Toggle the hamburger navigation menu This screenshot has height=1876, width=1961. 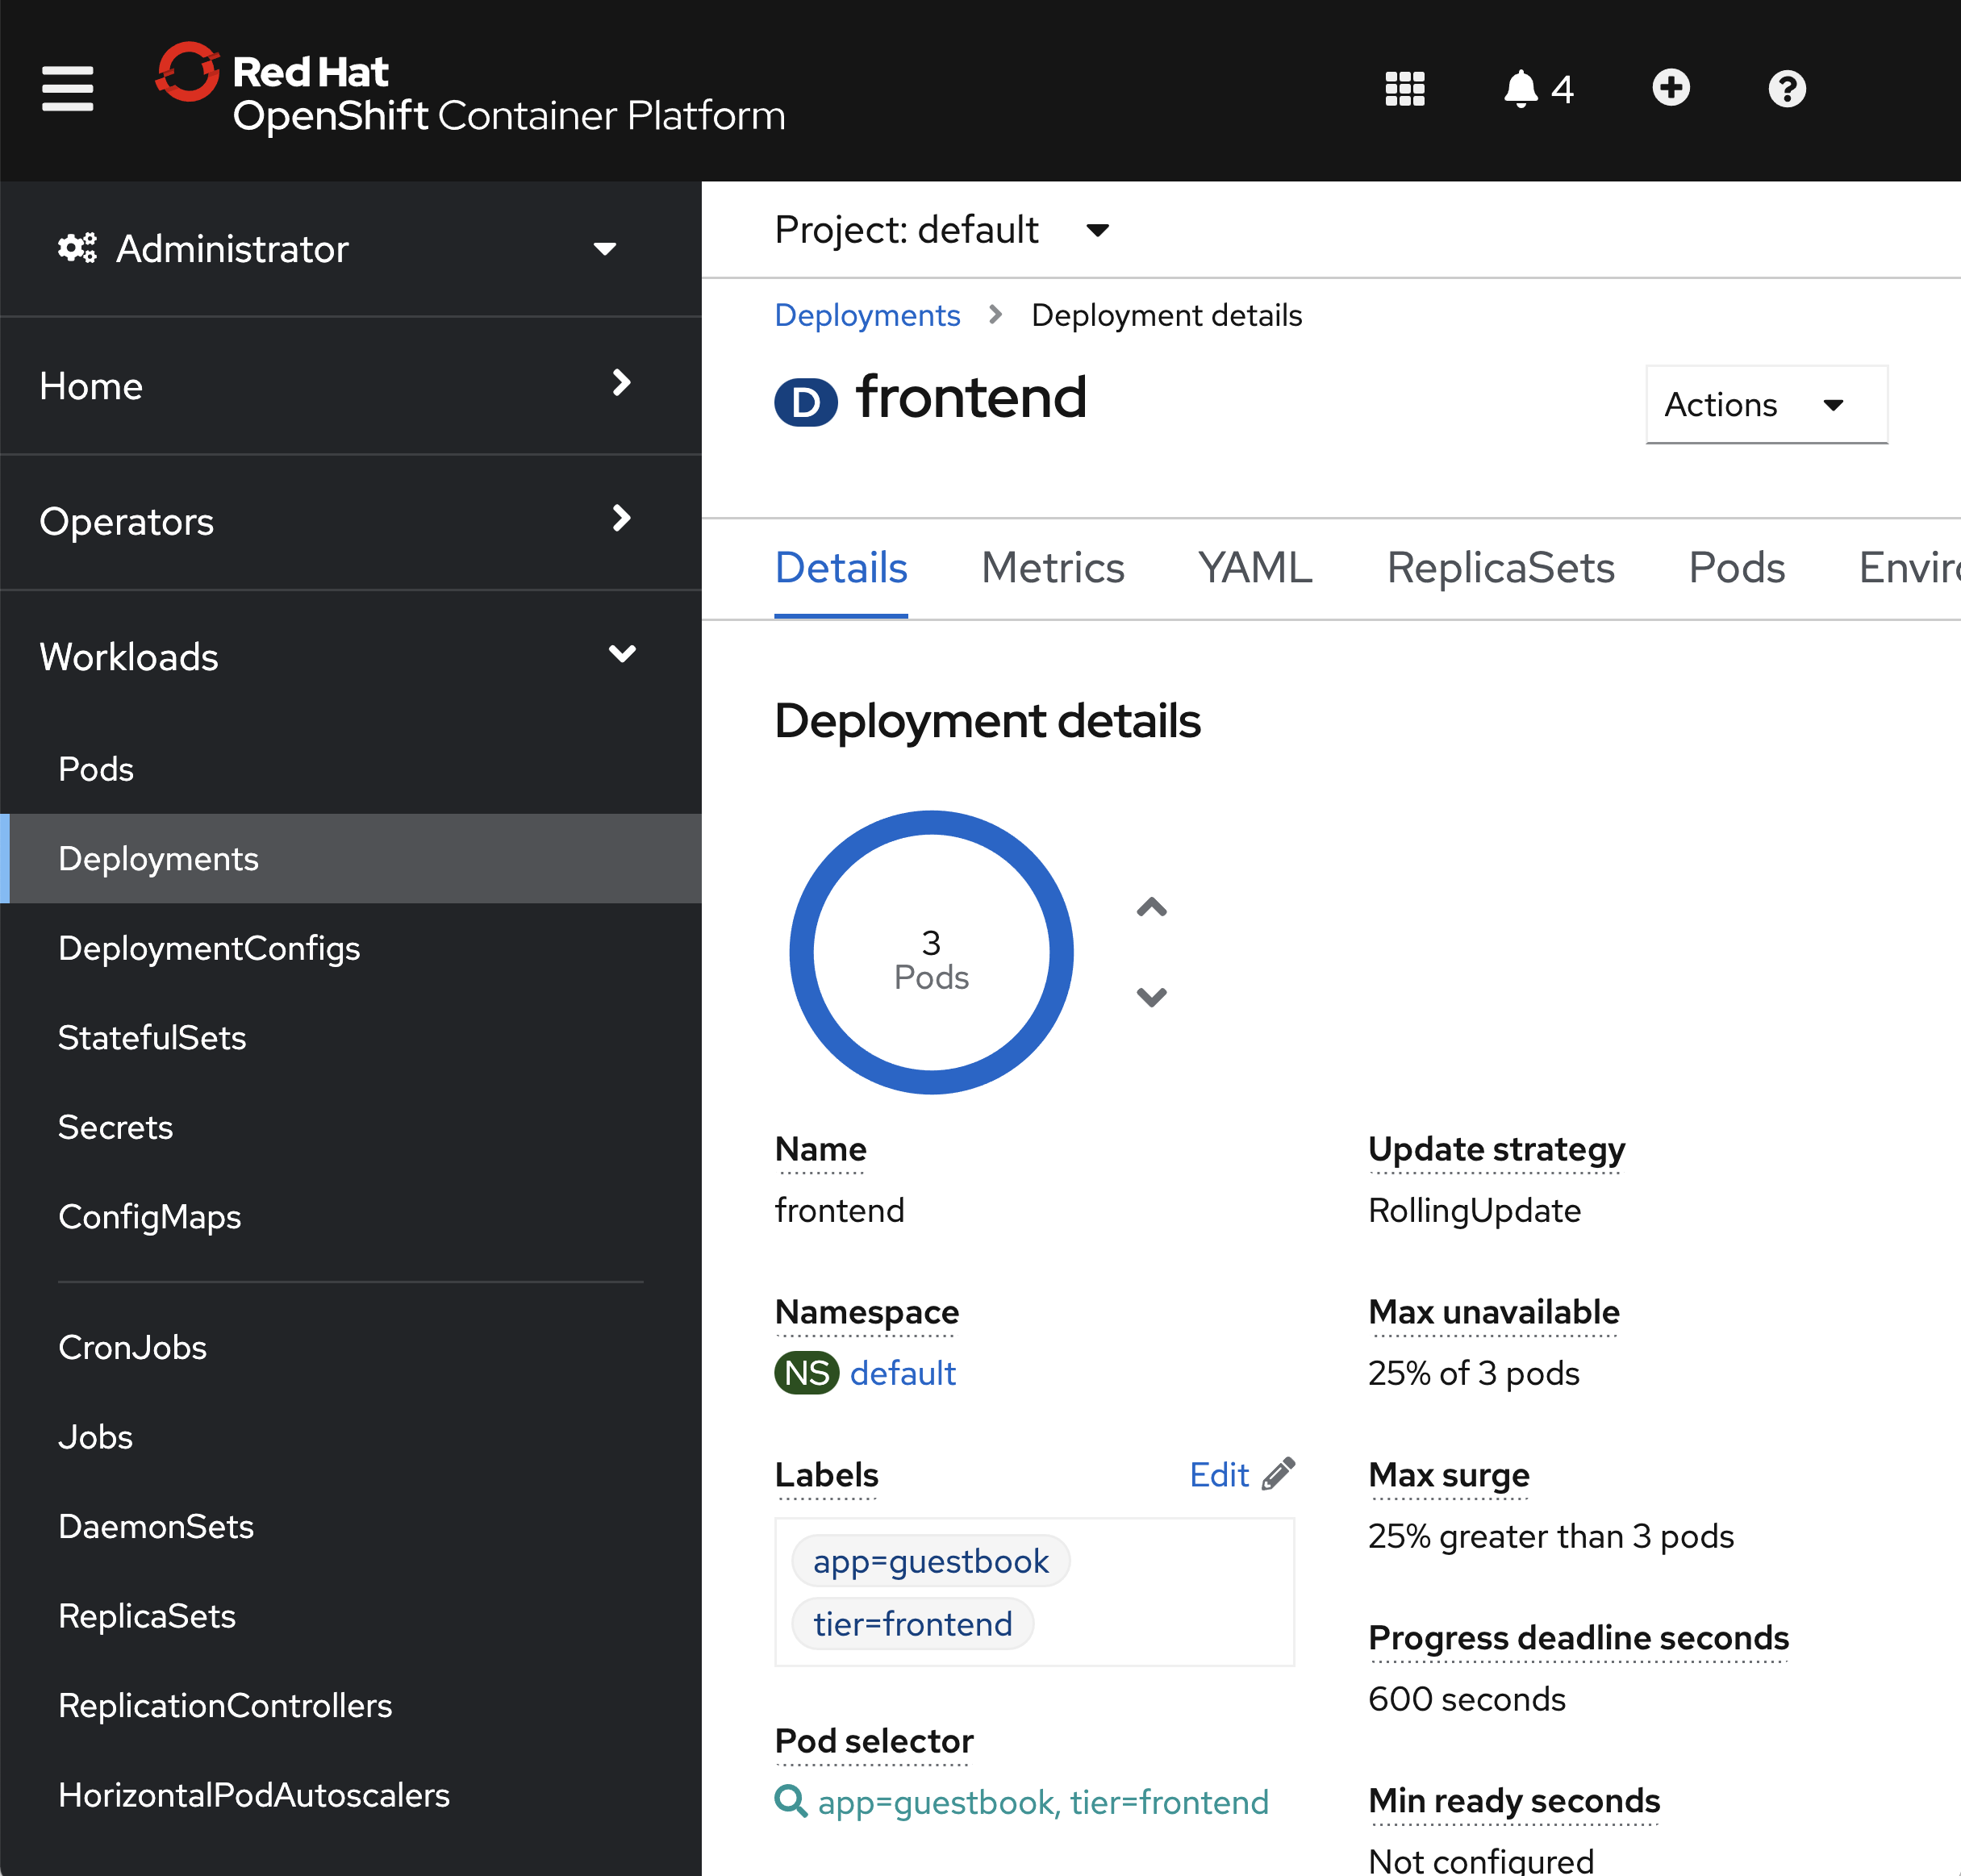click(68, 89)
